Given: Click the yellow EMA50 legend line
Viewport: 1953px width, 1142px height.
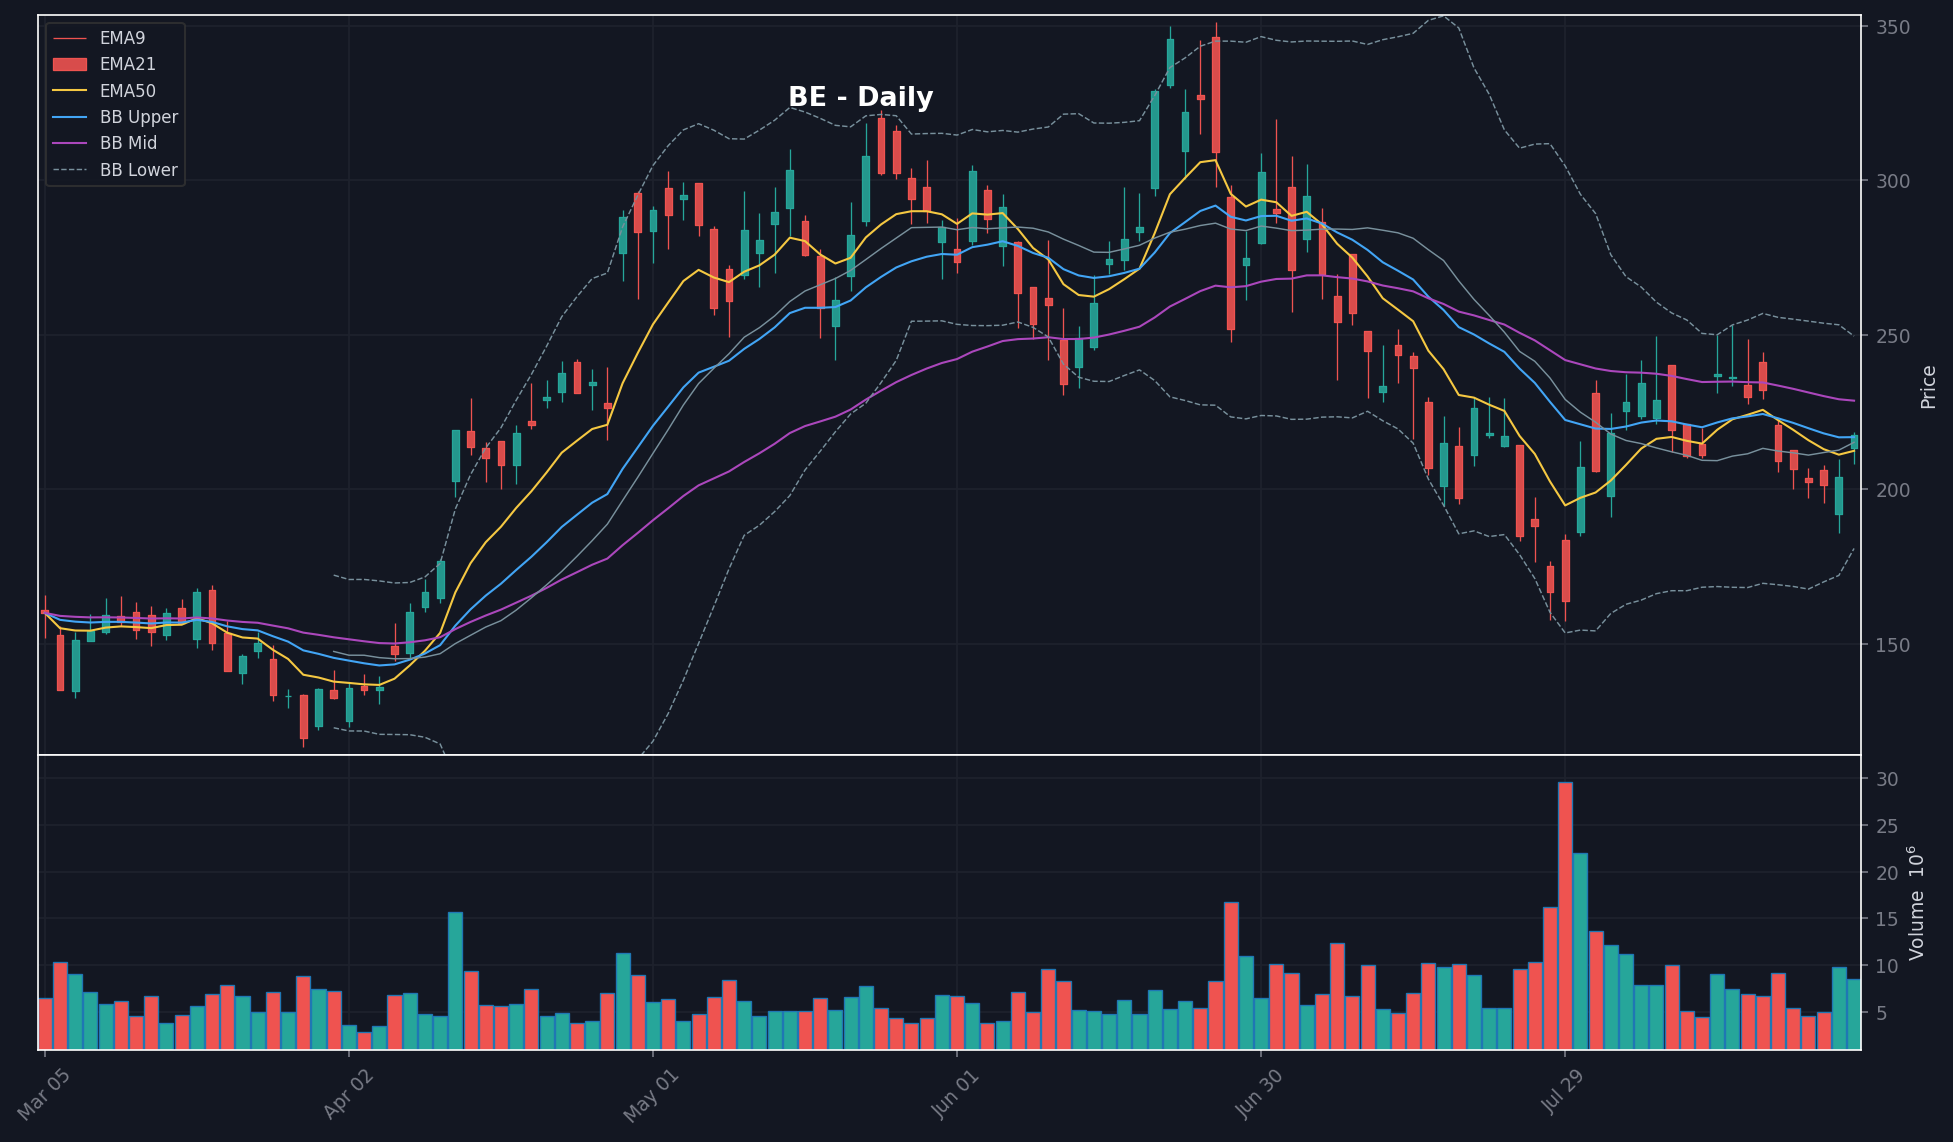Looking at the screenshot, I should click(70, 91).
